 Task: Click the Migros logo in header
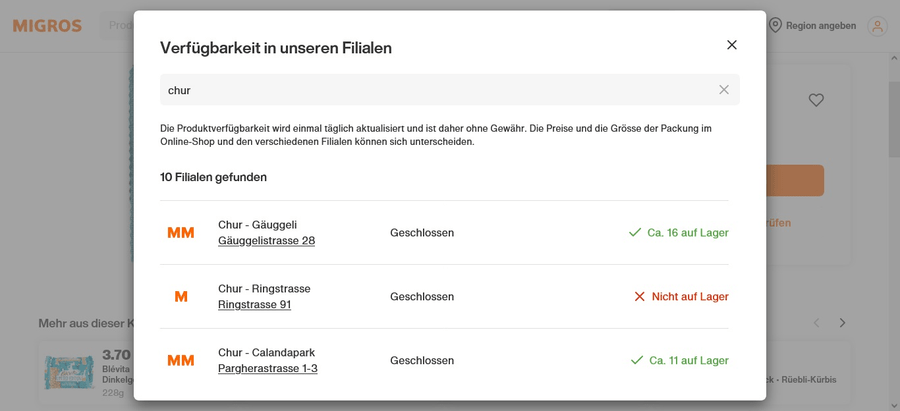click(47, 26)
